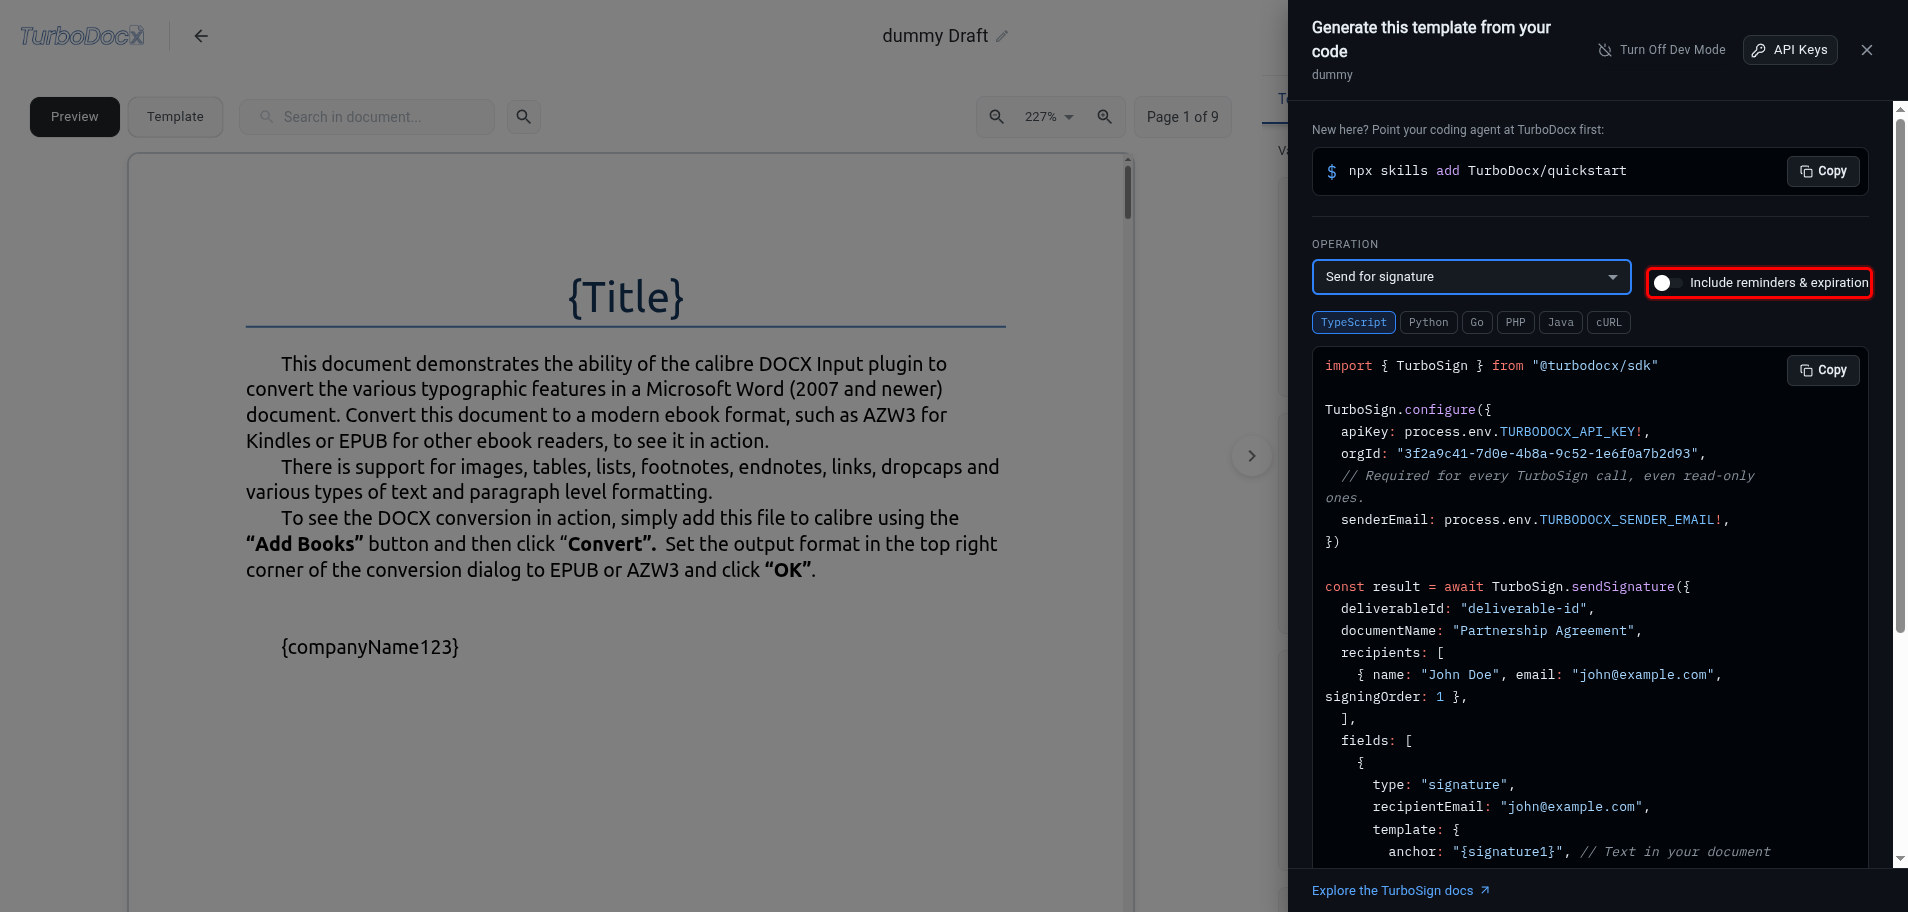This screenshot has height=912, width=1908.
Task: Click the Page 1 of 9 indicator
Action: [1182, 117]
